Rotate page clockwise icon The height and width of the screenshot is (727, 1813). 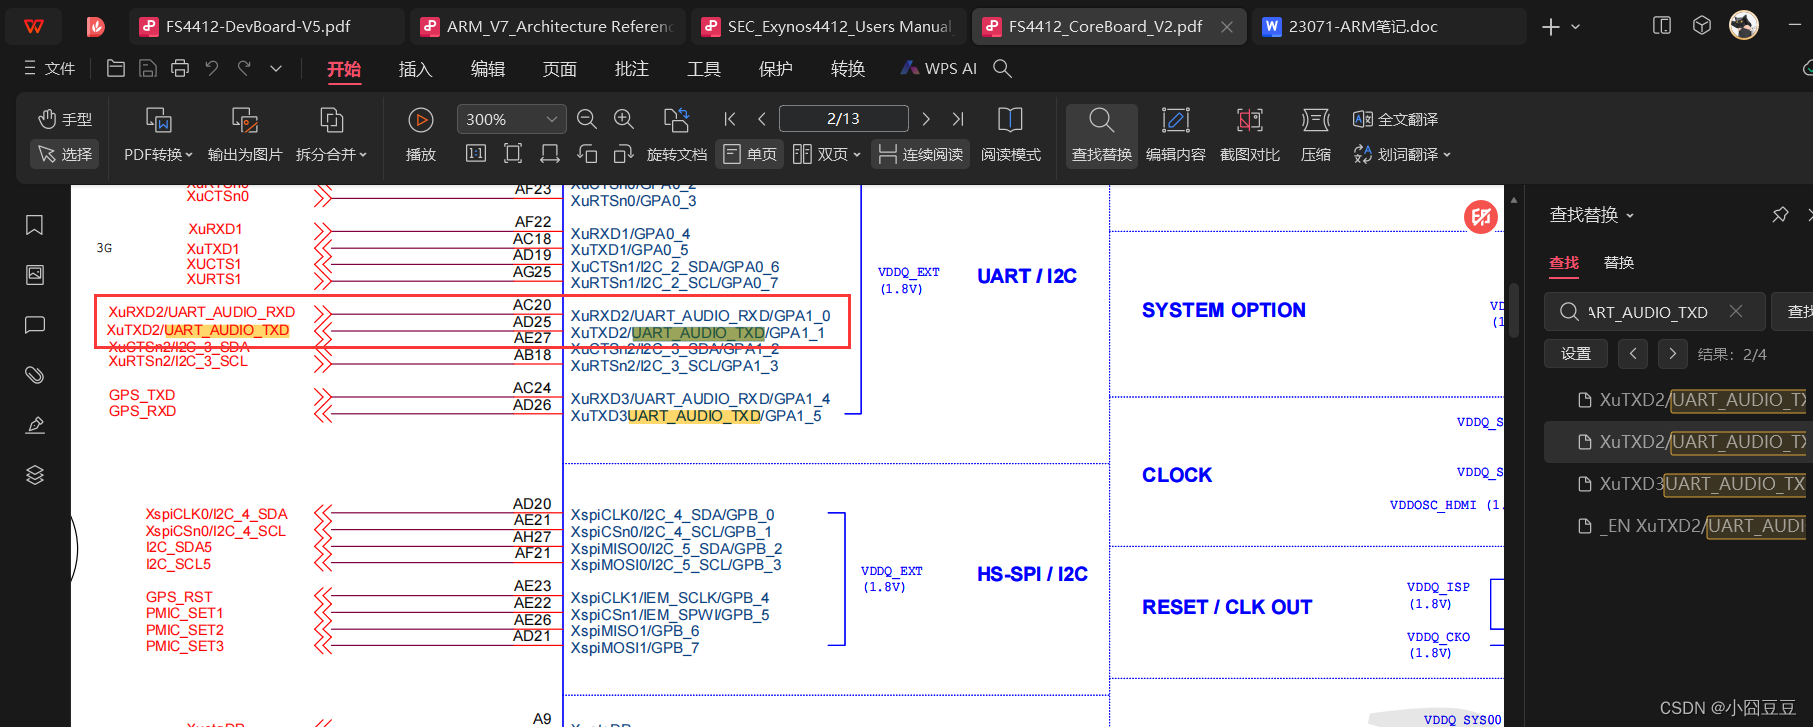pos(624,154)
